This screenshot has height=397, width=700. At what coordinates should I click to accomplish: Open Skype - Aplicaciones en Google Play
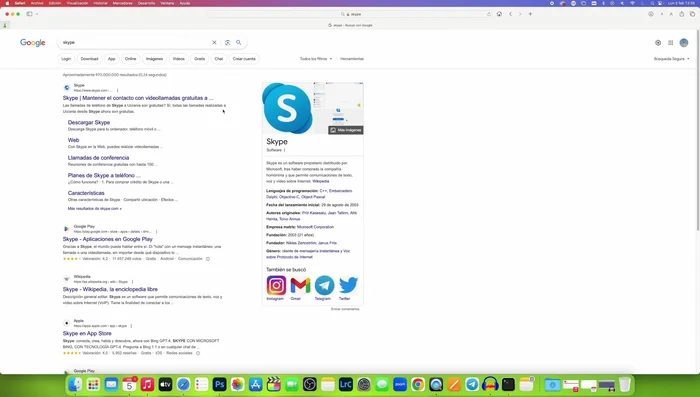108,239
